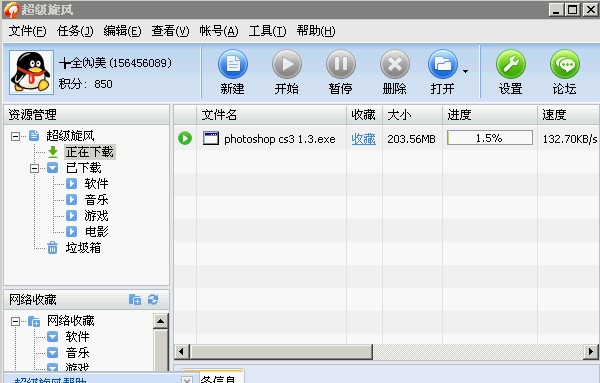Viewport: 600px width, 383px height.
Task: Delete task with the 删除 icon
Action: pos(395,64)
